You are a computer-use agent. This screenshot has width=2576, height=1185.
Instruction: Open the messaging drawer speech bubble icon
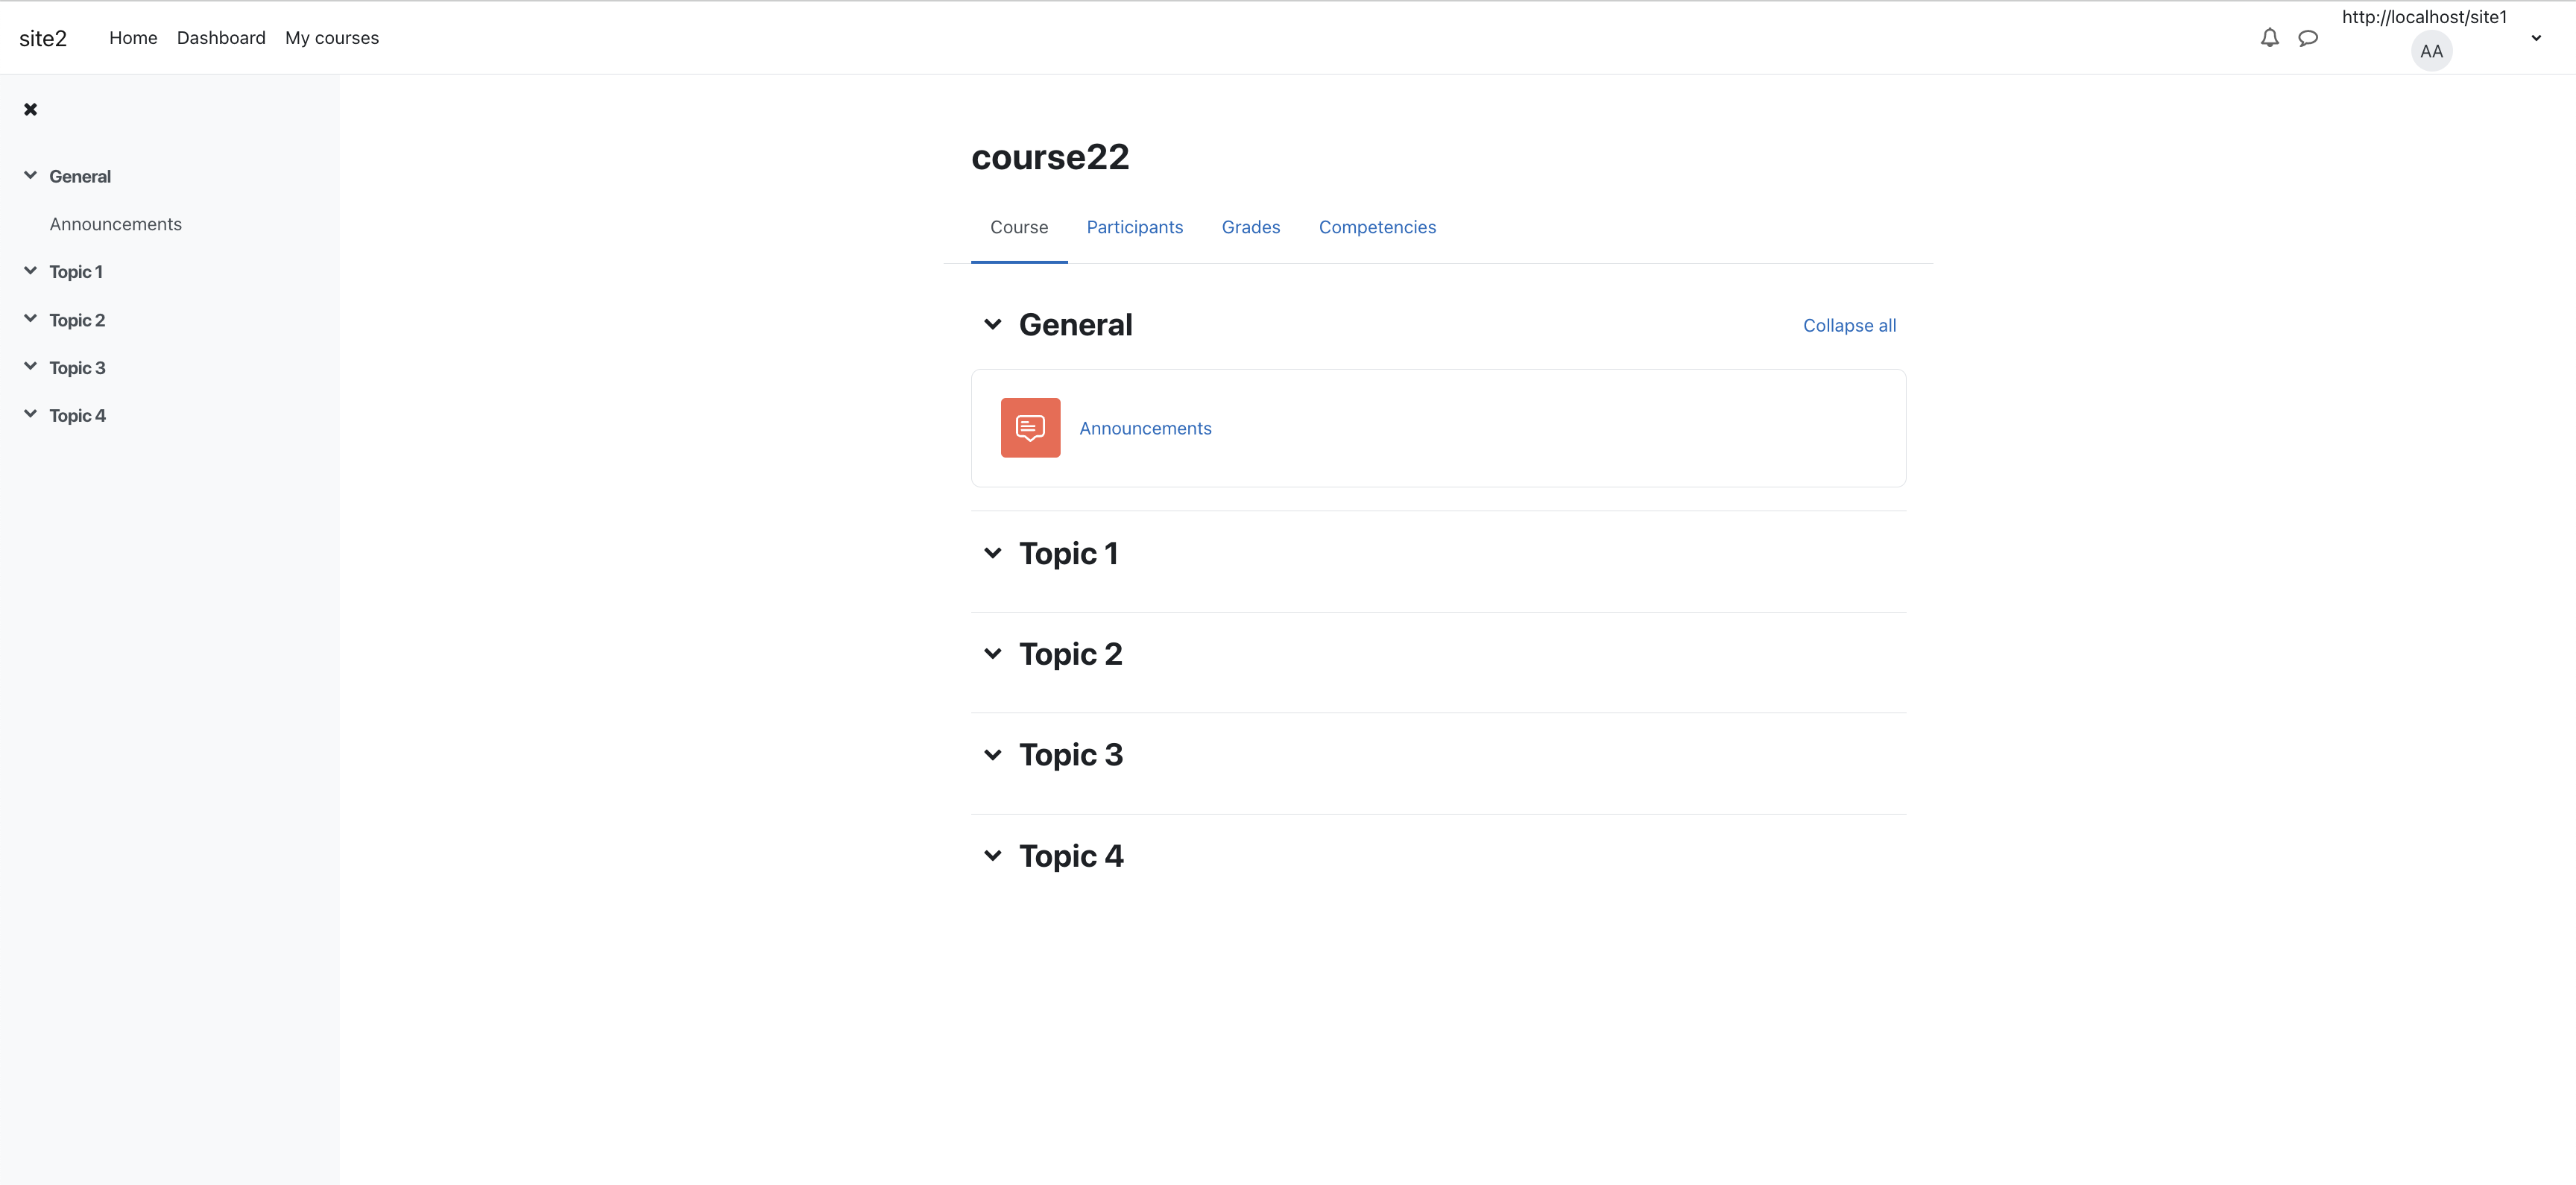(x=2308, y=38)
